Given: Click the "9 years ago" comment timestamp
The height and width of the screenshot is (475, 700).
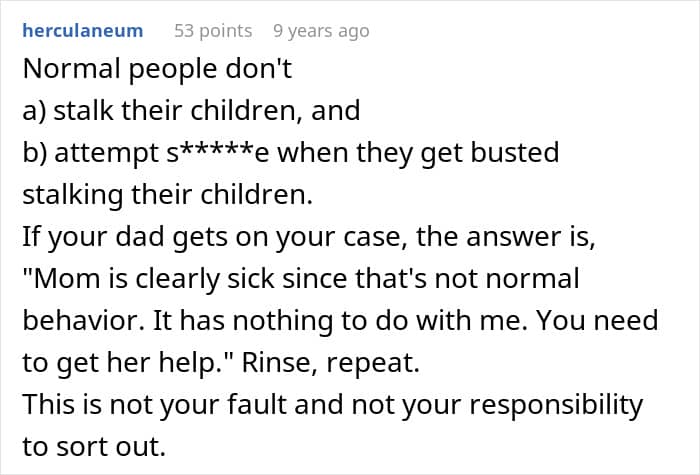Looking at the screenshot, I should (321, 30).
